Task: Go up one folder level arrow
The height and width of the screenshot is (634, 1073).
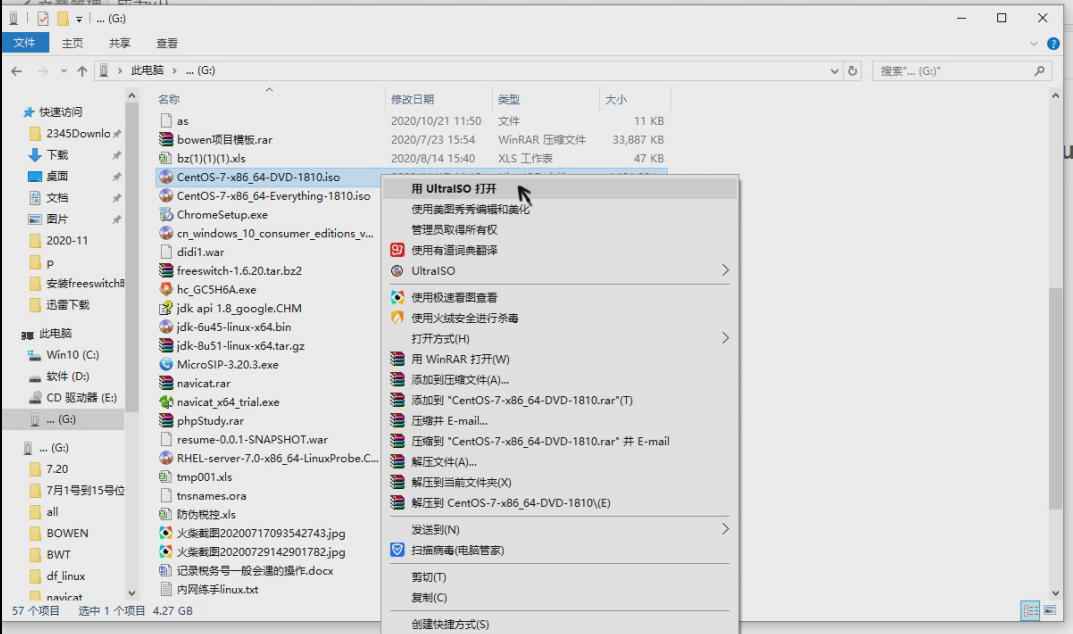Action: tap(82, 71)
